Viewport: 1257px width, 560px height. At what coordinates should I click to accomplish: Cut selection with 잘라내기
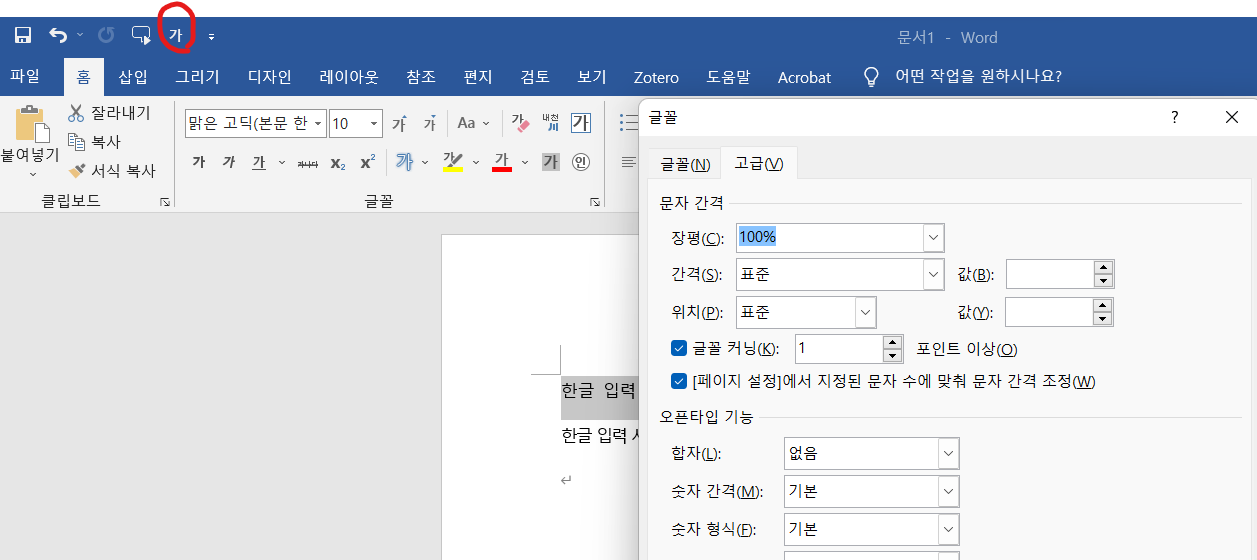(109, 113)
